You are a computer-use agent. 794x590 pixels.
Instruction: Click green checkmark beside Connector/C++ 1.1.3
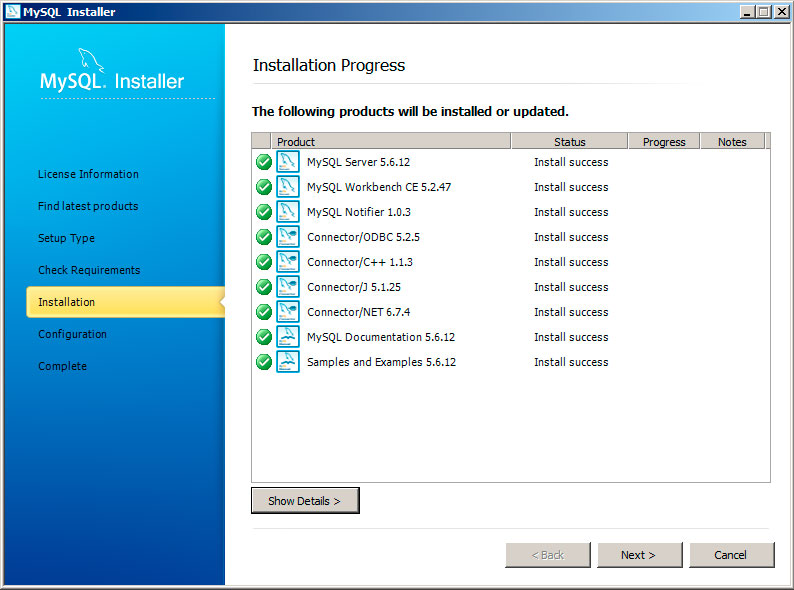pos(264,262)
